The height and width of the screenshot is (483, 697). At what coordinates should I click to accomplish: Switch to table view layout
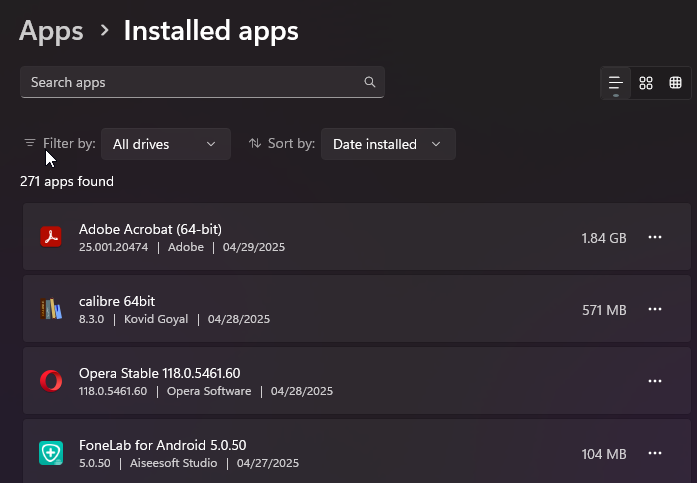pos(675,83)
